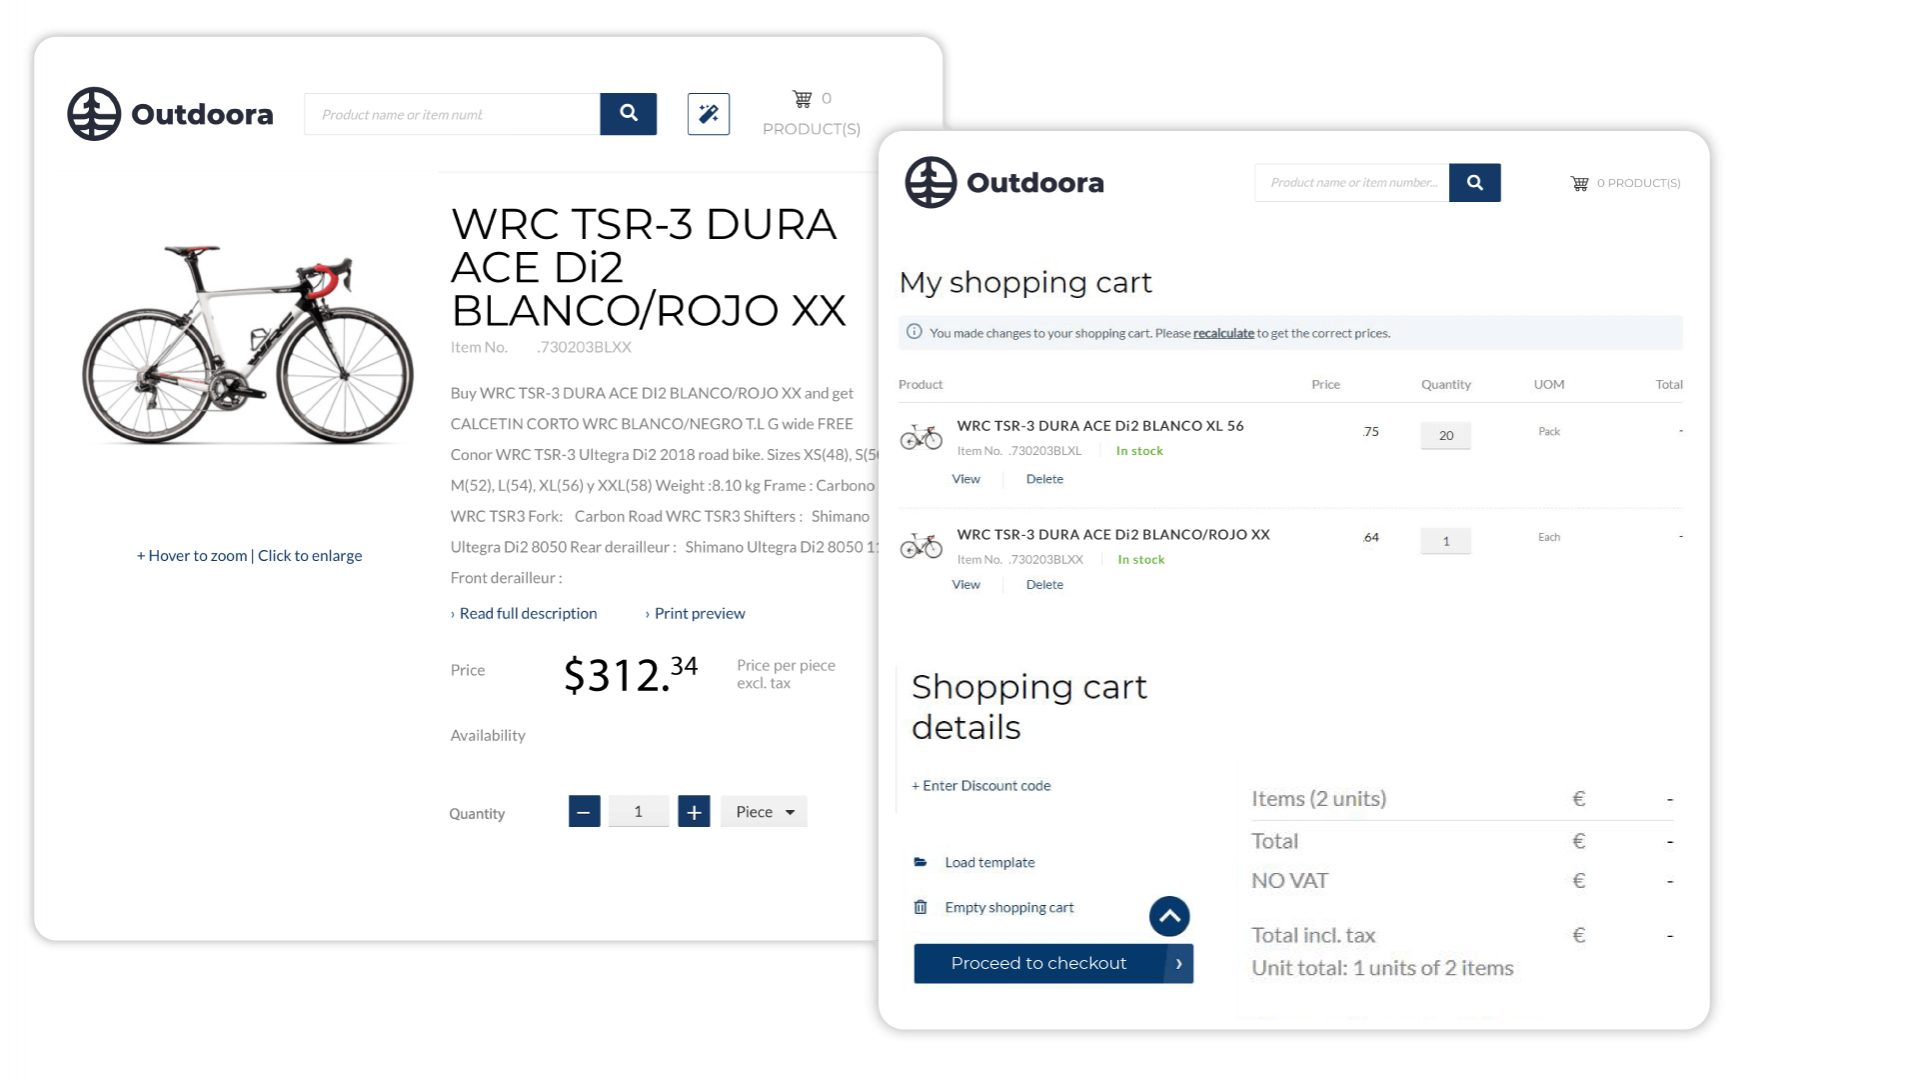The height and width of the screenshot is (1080, 1920).
Task: Click the Outdoora tree/compass logo icon
Action: [94, 113]
